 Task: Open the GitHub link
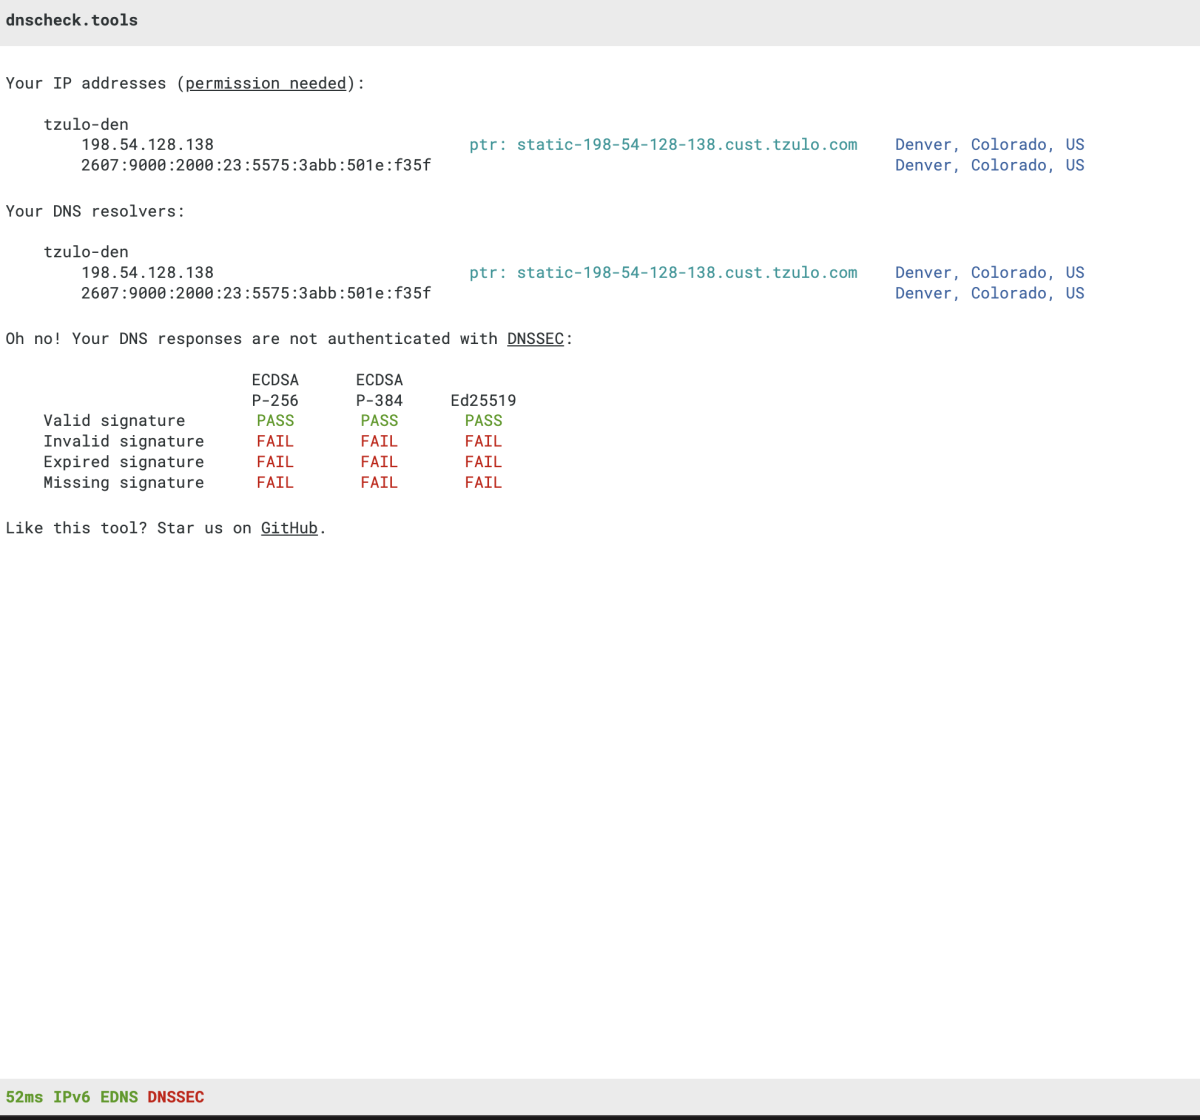tap(289, 527)
